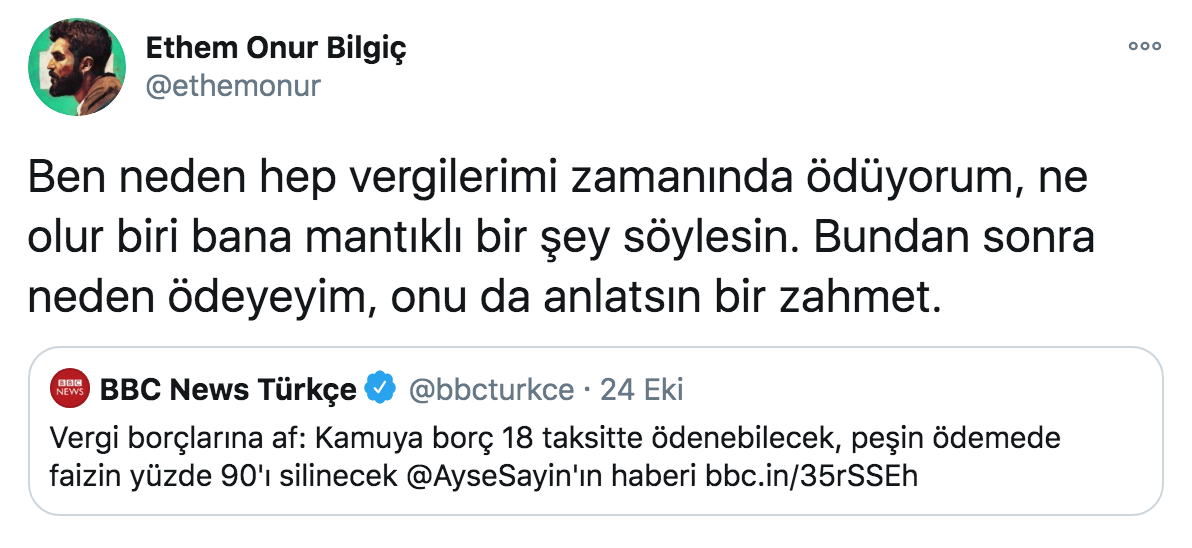The height and width of the screenshot is (548, 1192).
Task: Click the tweet line starting "olur biri bana"
Action: [x=400, y=242]
